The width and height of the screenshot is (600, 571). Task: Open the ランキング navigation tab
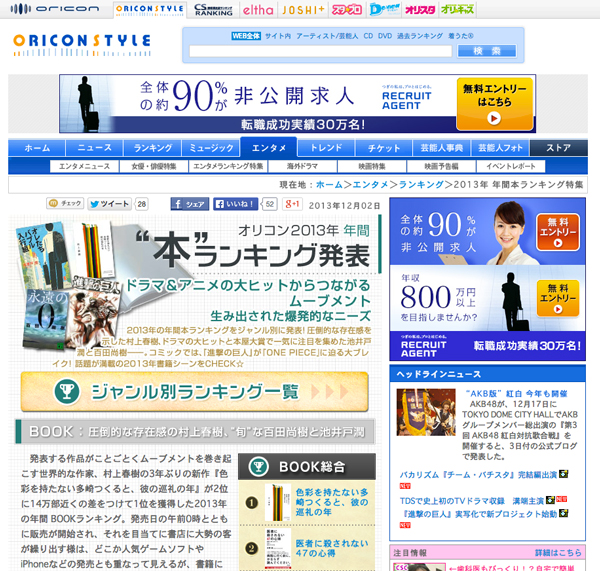153,148
